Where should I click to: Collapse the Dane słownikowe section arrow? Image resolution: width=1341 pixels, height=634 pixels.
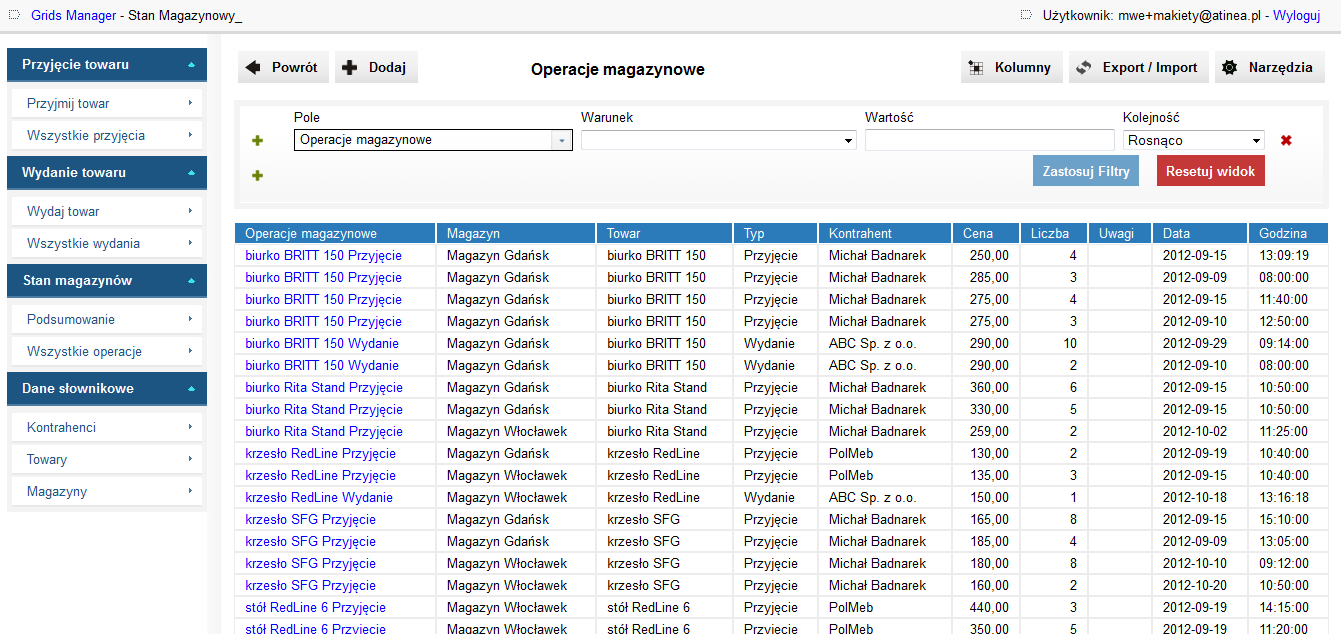(x=191, y=389)
